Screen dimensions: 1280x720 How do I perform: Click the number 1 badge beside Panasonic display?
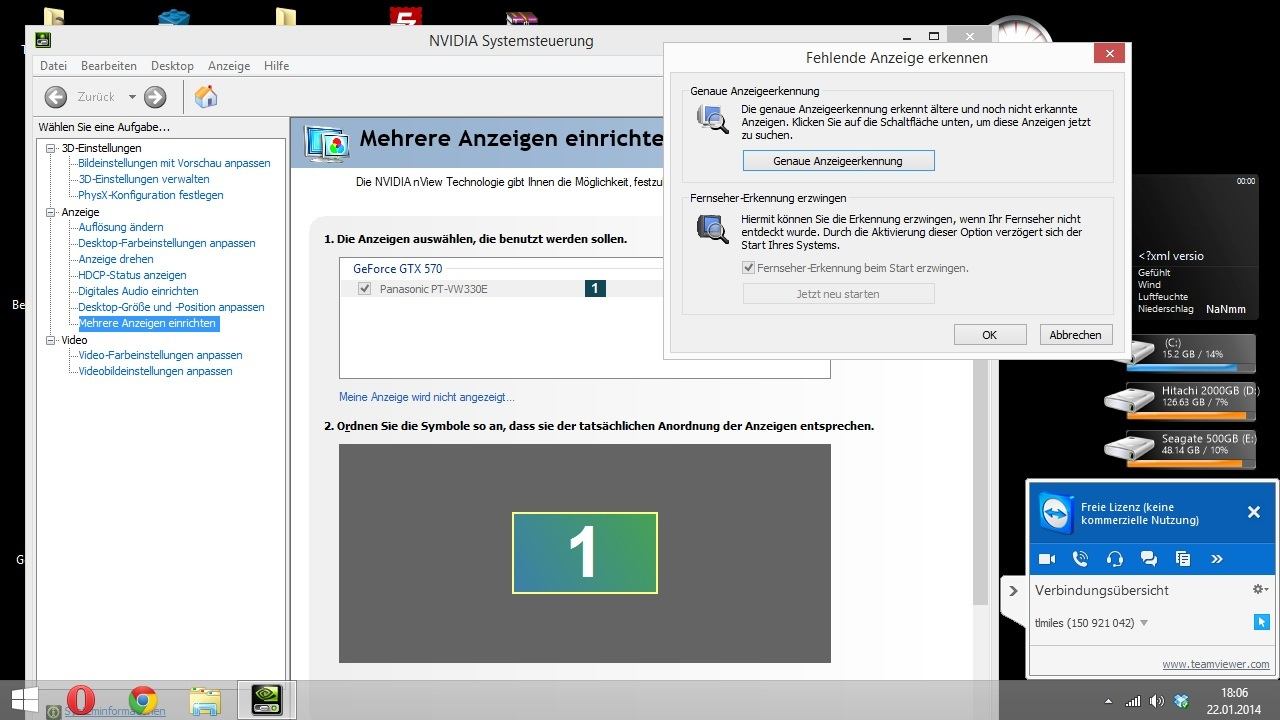(595, 289)
